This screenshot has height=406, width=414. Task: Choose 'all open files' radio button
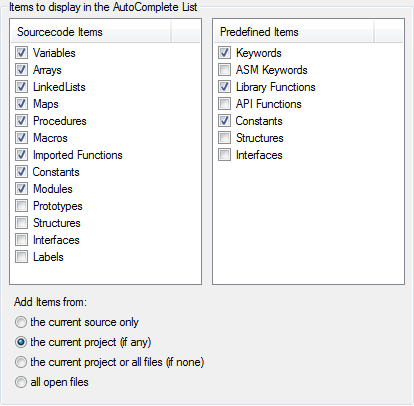coord(21,382)
